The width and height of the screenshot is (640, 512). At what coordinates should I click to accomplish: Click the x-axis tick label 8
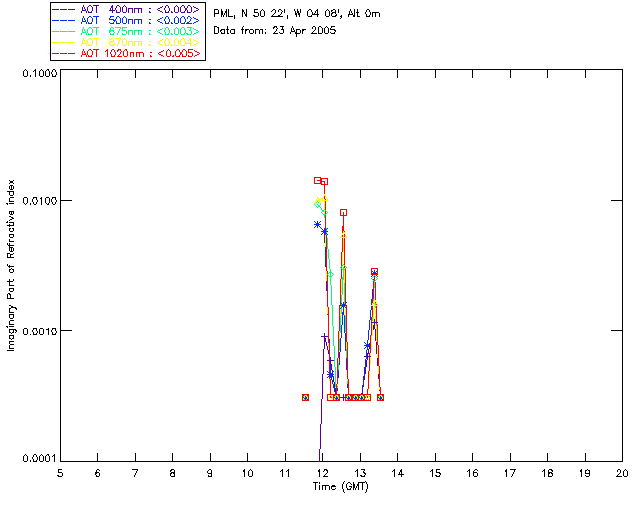(173, 473)
